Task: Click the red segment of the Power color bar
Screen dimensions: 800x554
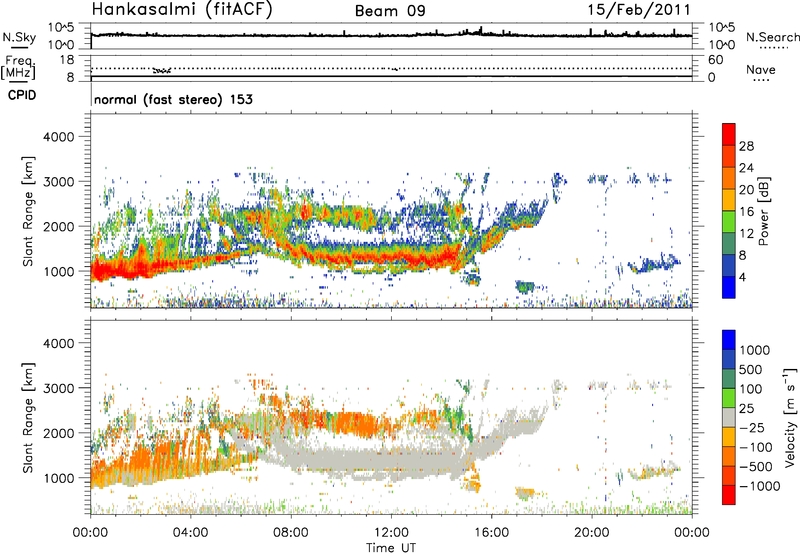Action: tap(729, 134)
